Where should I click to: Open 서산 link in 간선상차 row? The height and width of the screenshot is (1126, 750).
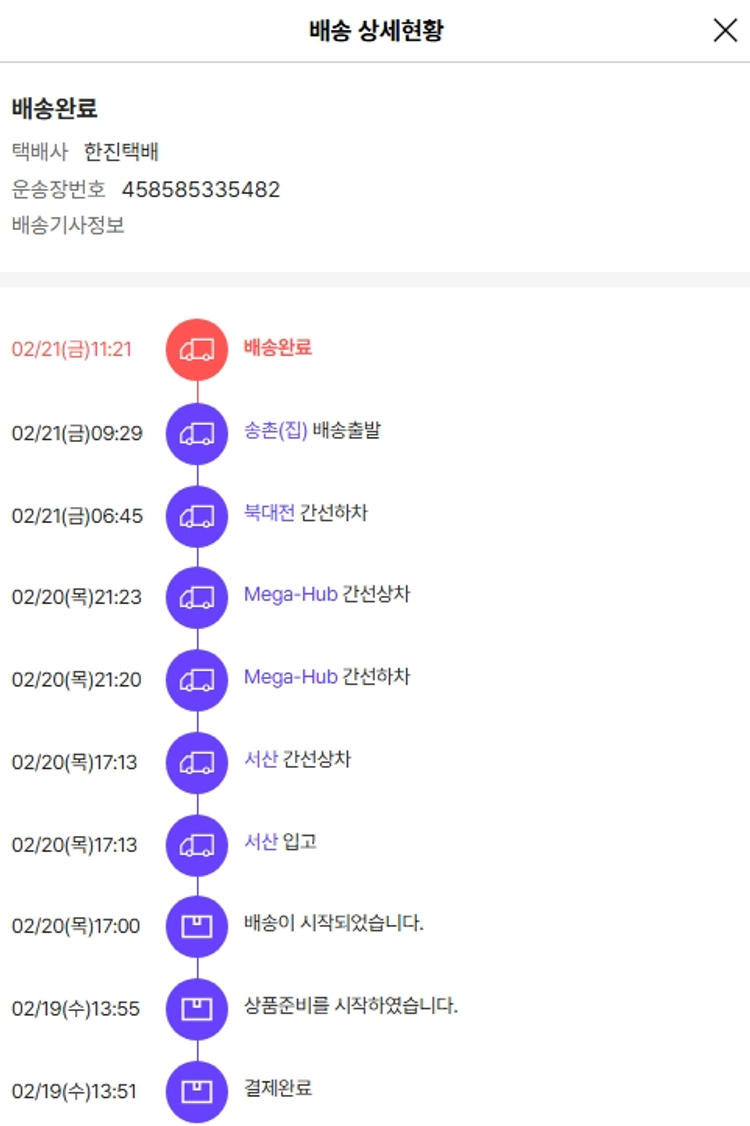pyautogui.click(x=261, y=759)
